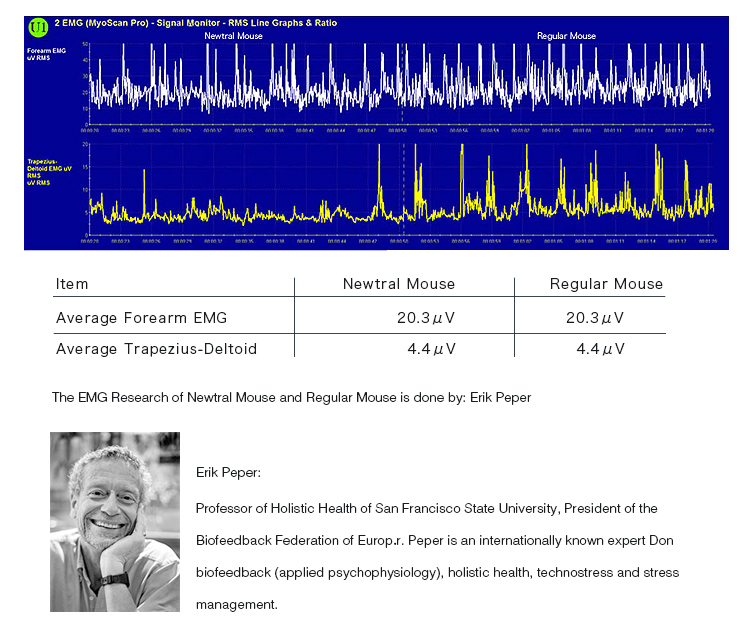Click the Regular Mouse label above the graph
The width and height of the screenshot is (750, 639).
566,36
